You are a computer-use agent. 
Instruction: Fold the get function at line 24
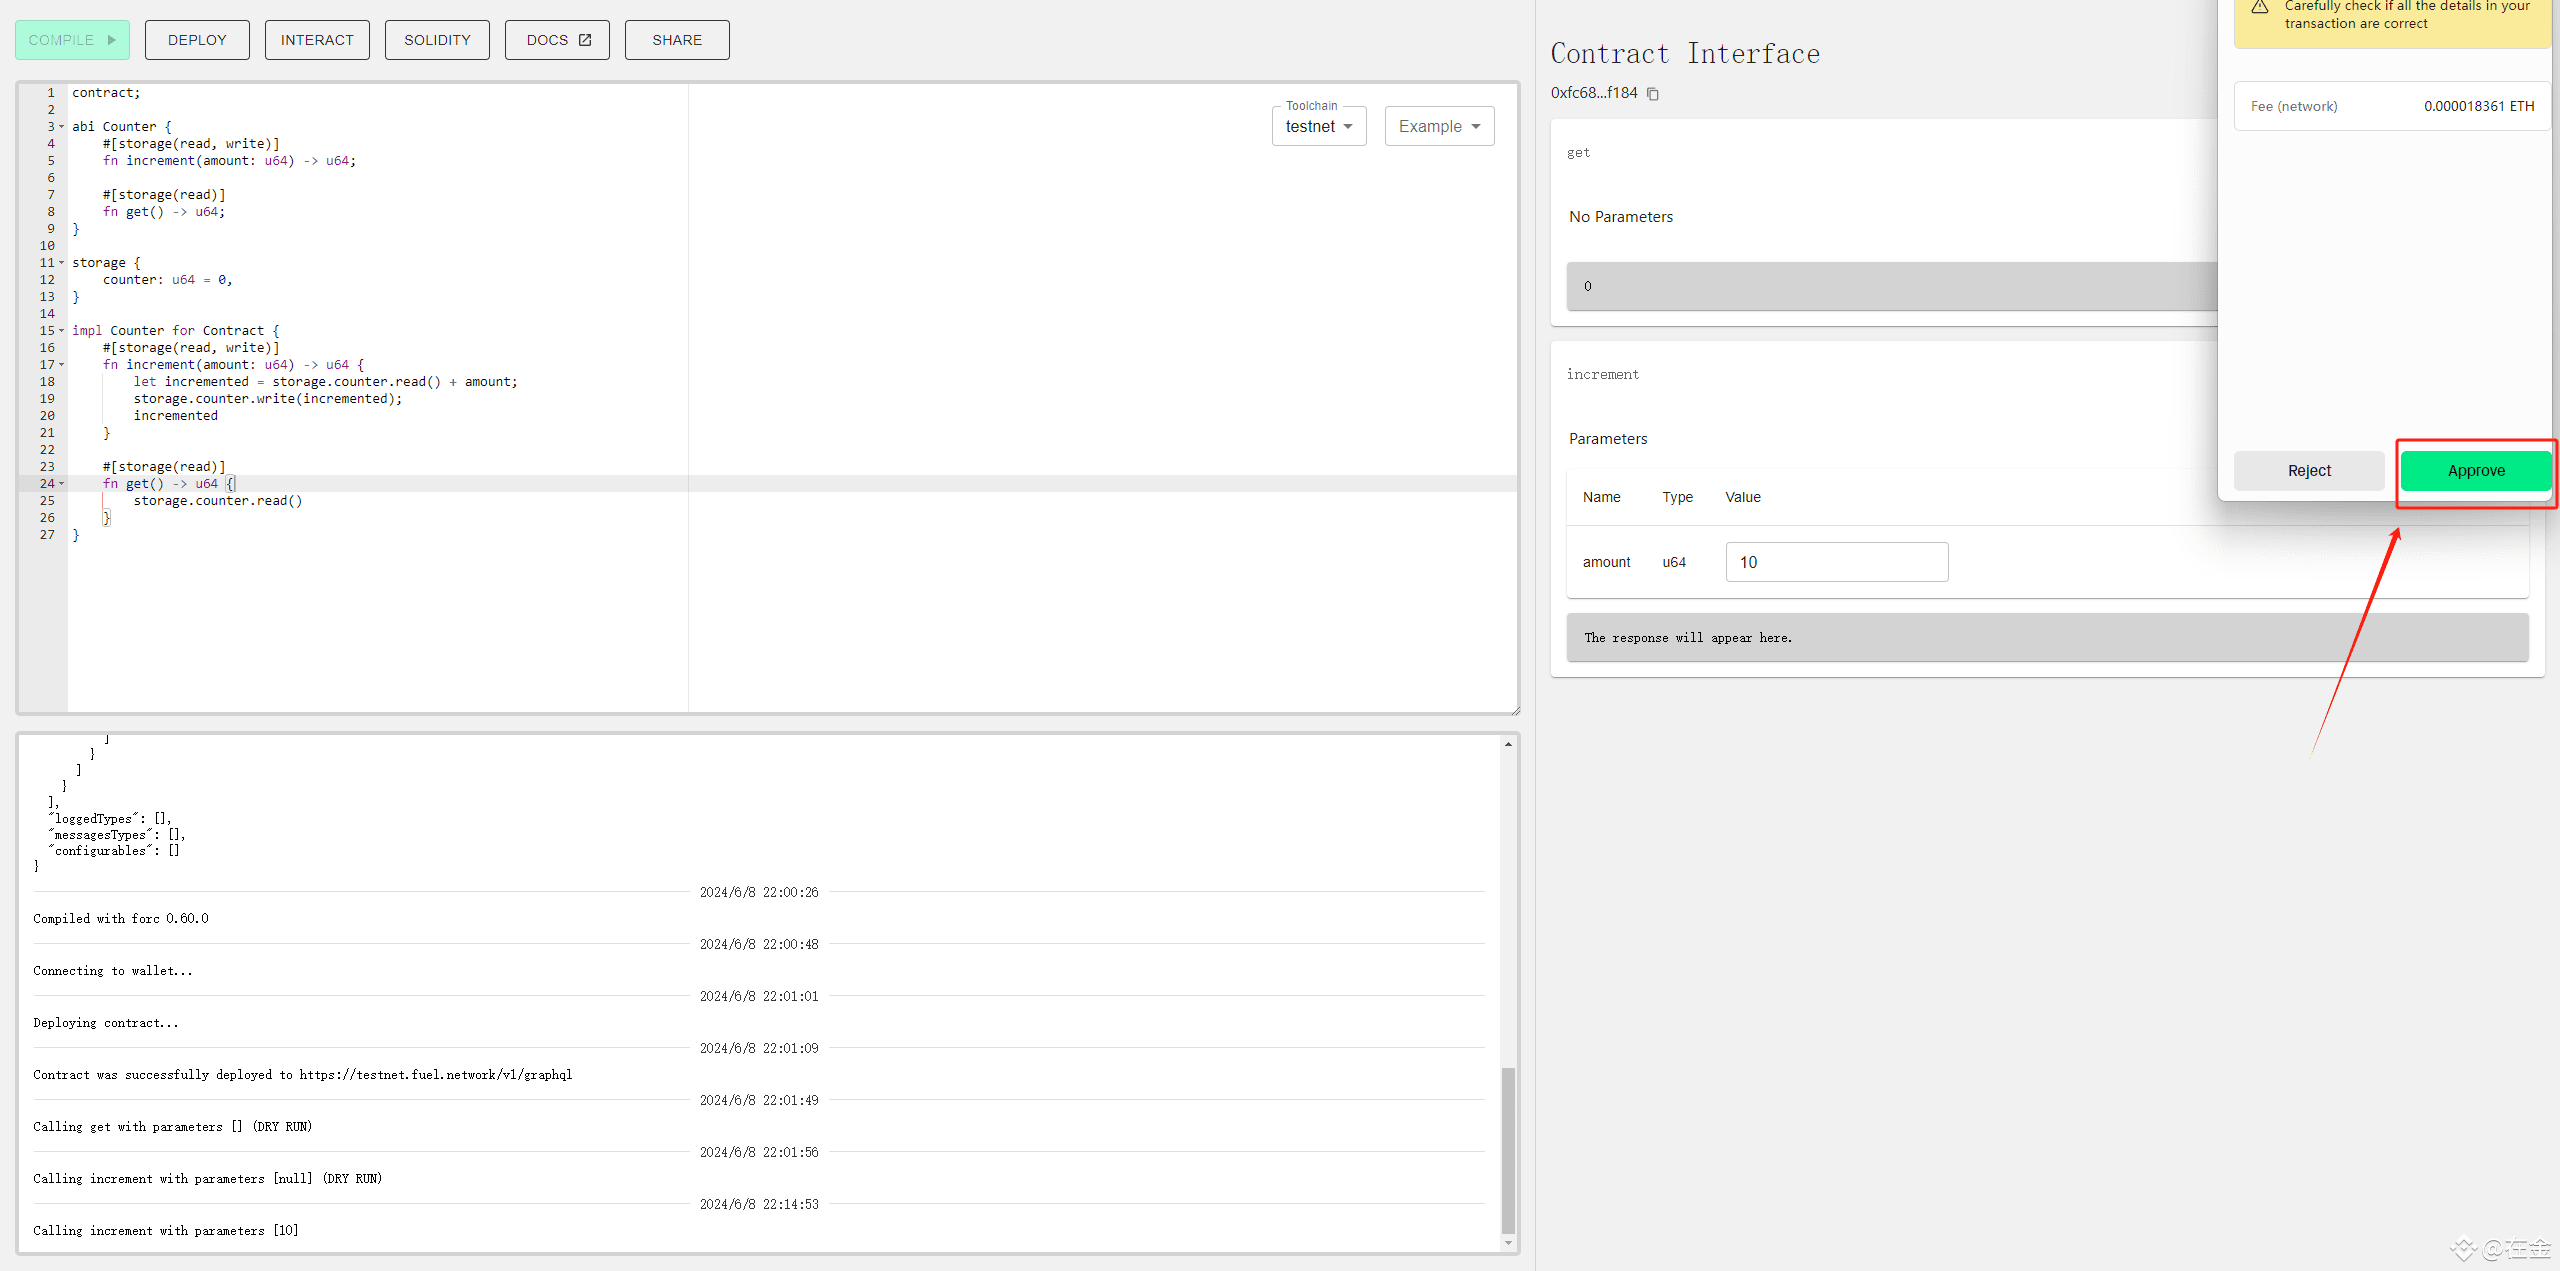(x=62, y=484)
